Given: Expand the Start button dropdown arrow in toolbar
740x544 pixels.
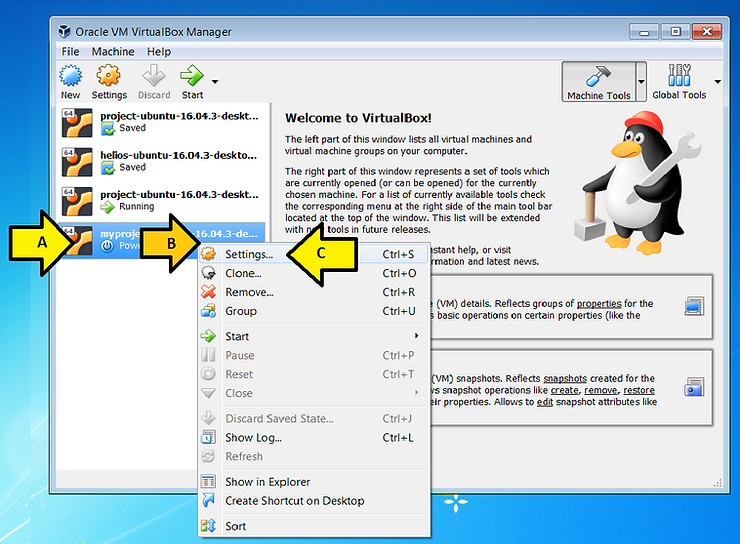Looking at the screenshot, I should [x=215, y=82].
